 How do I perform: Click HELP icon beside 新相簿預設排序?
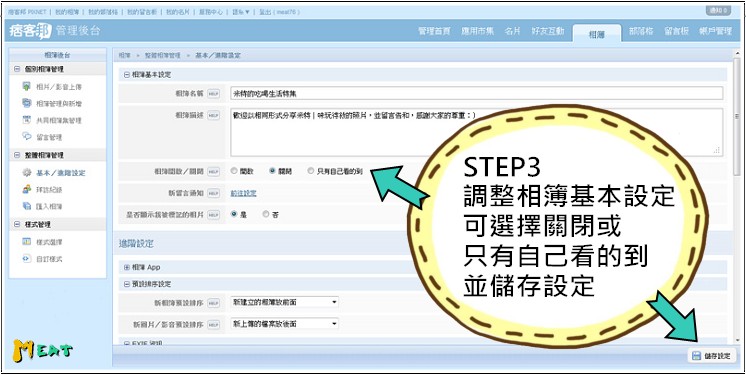coord(214,303)
